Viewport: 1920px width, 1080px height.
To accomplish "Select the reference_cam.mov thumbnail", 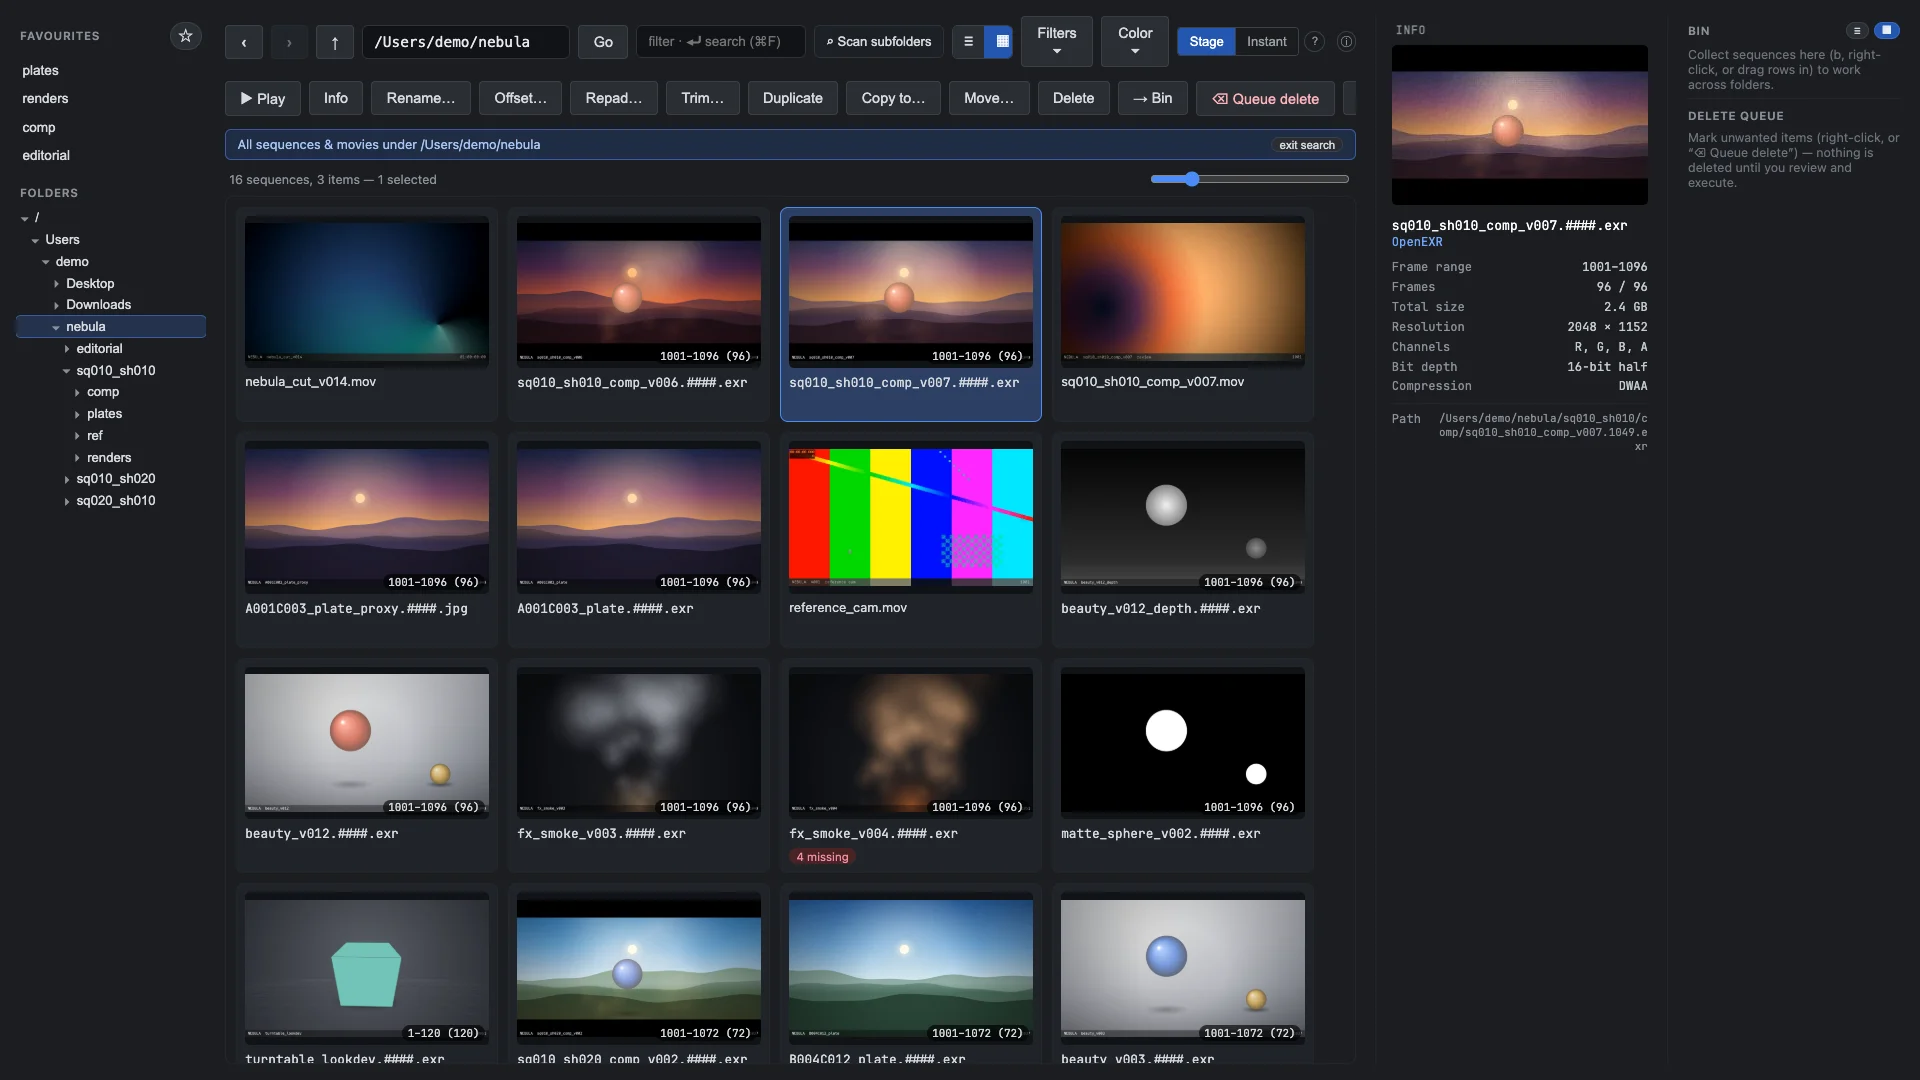I will [x=910, y=517].
